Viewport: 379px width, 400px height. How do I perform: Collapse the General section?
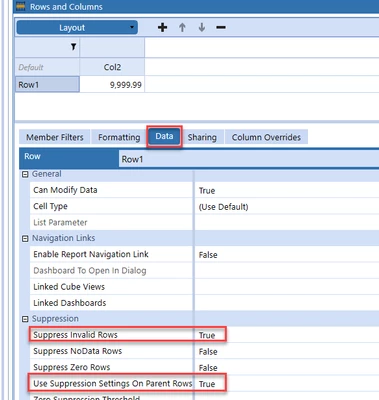pyautogui.click(x=25, y=174)
